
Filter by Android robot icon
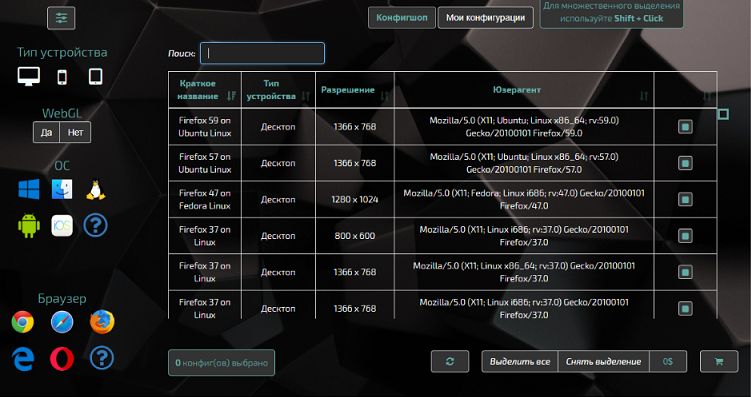click(29, 226)
